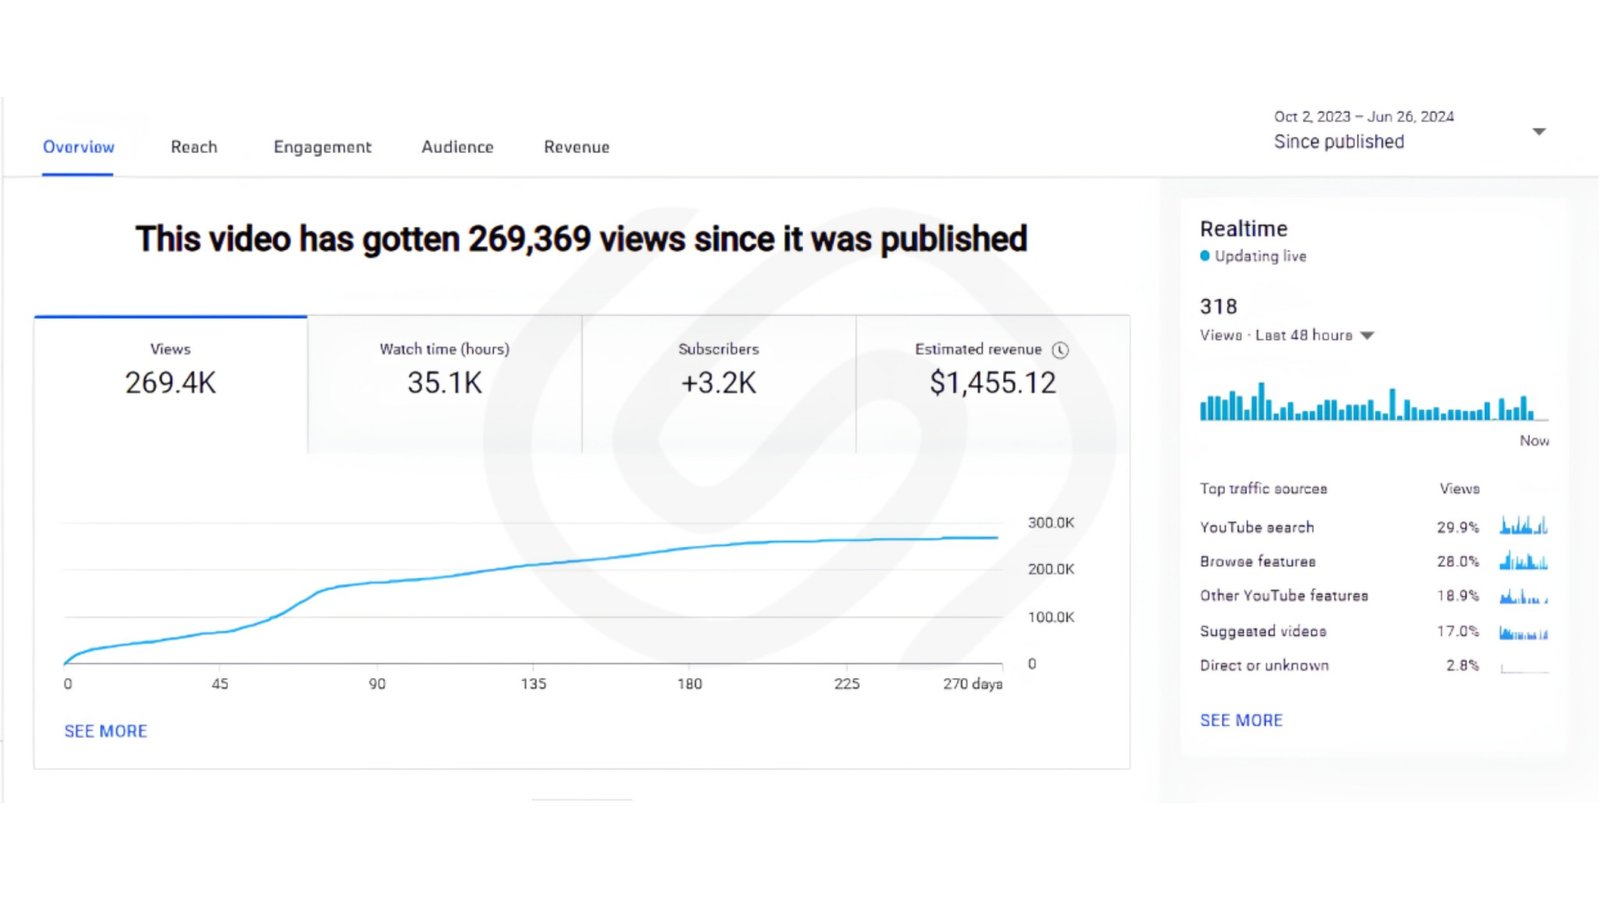Click SEE MORE in the Realtime panel
Viewport: 1600px width, 900px height.
(x=1241, y=720)
